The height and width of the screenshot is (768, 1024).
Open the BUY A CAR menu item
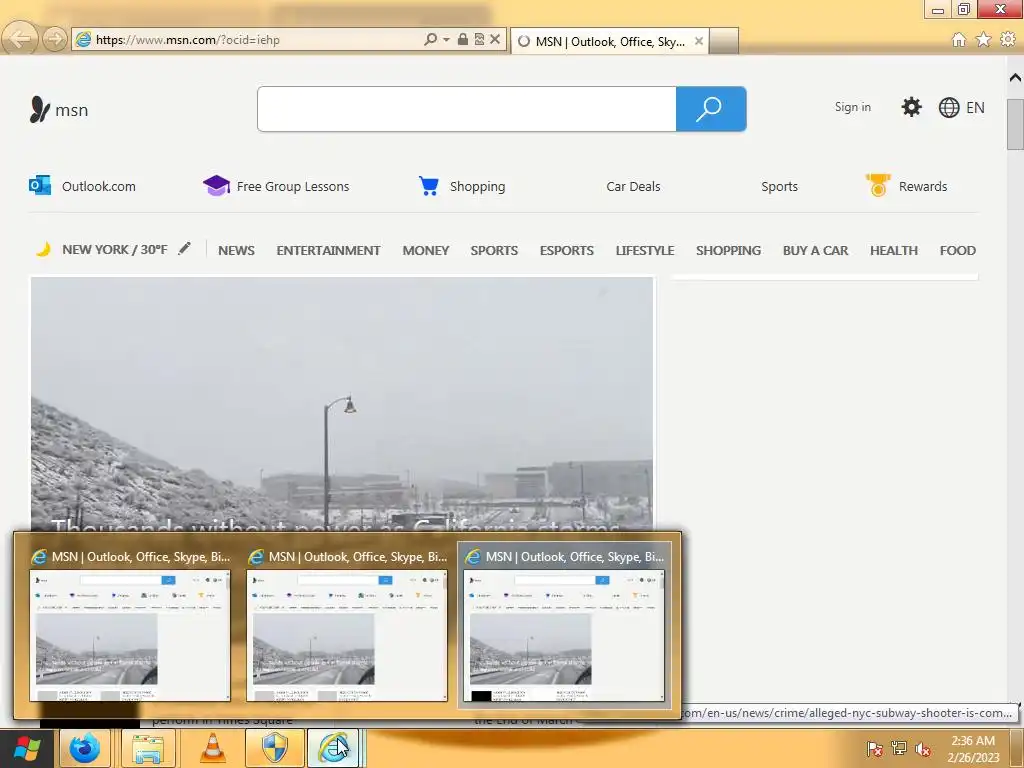(x=816, y=251)
